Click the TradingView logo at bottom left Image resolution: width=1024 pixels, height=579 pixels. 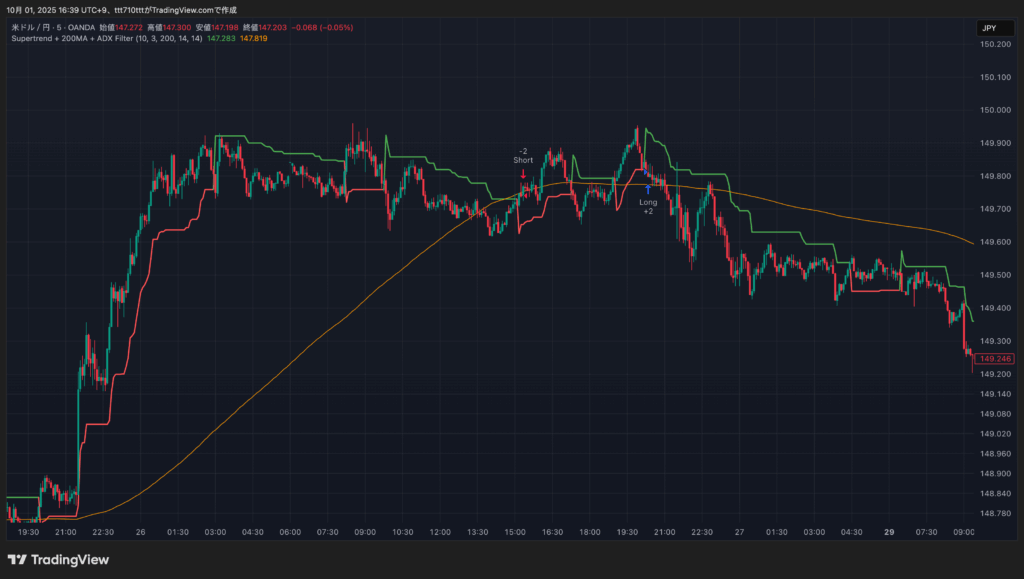(58, 560)
